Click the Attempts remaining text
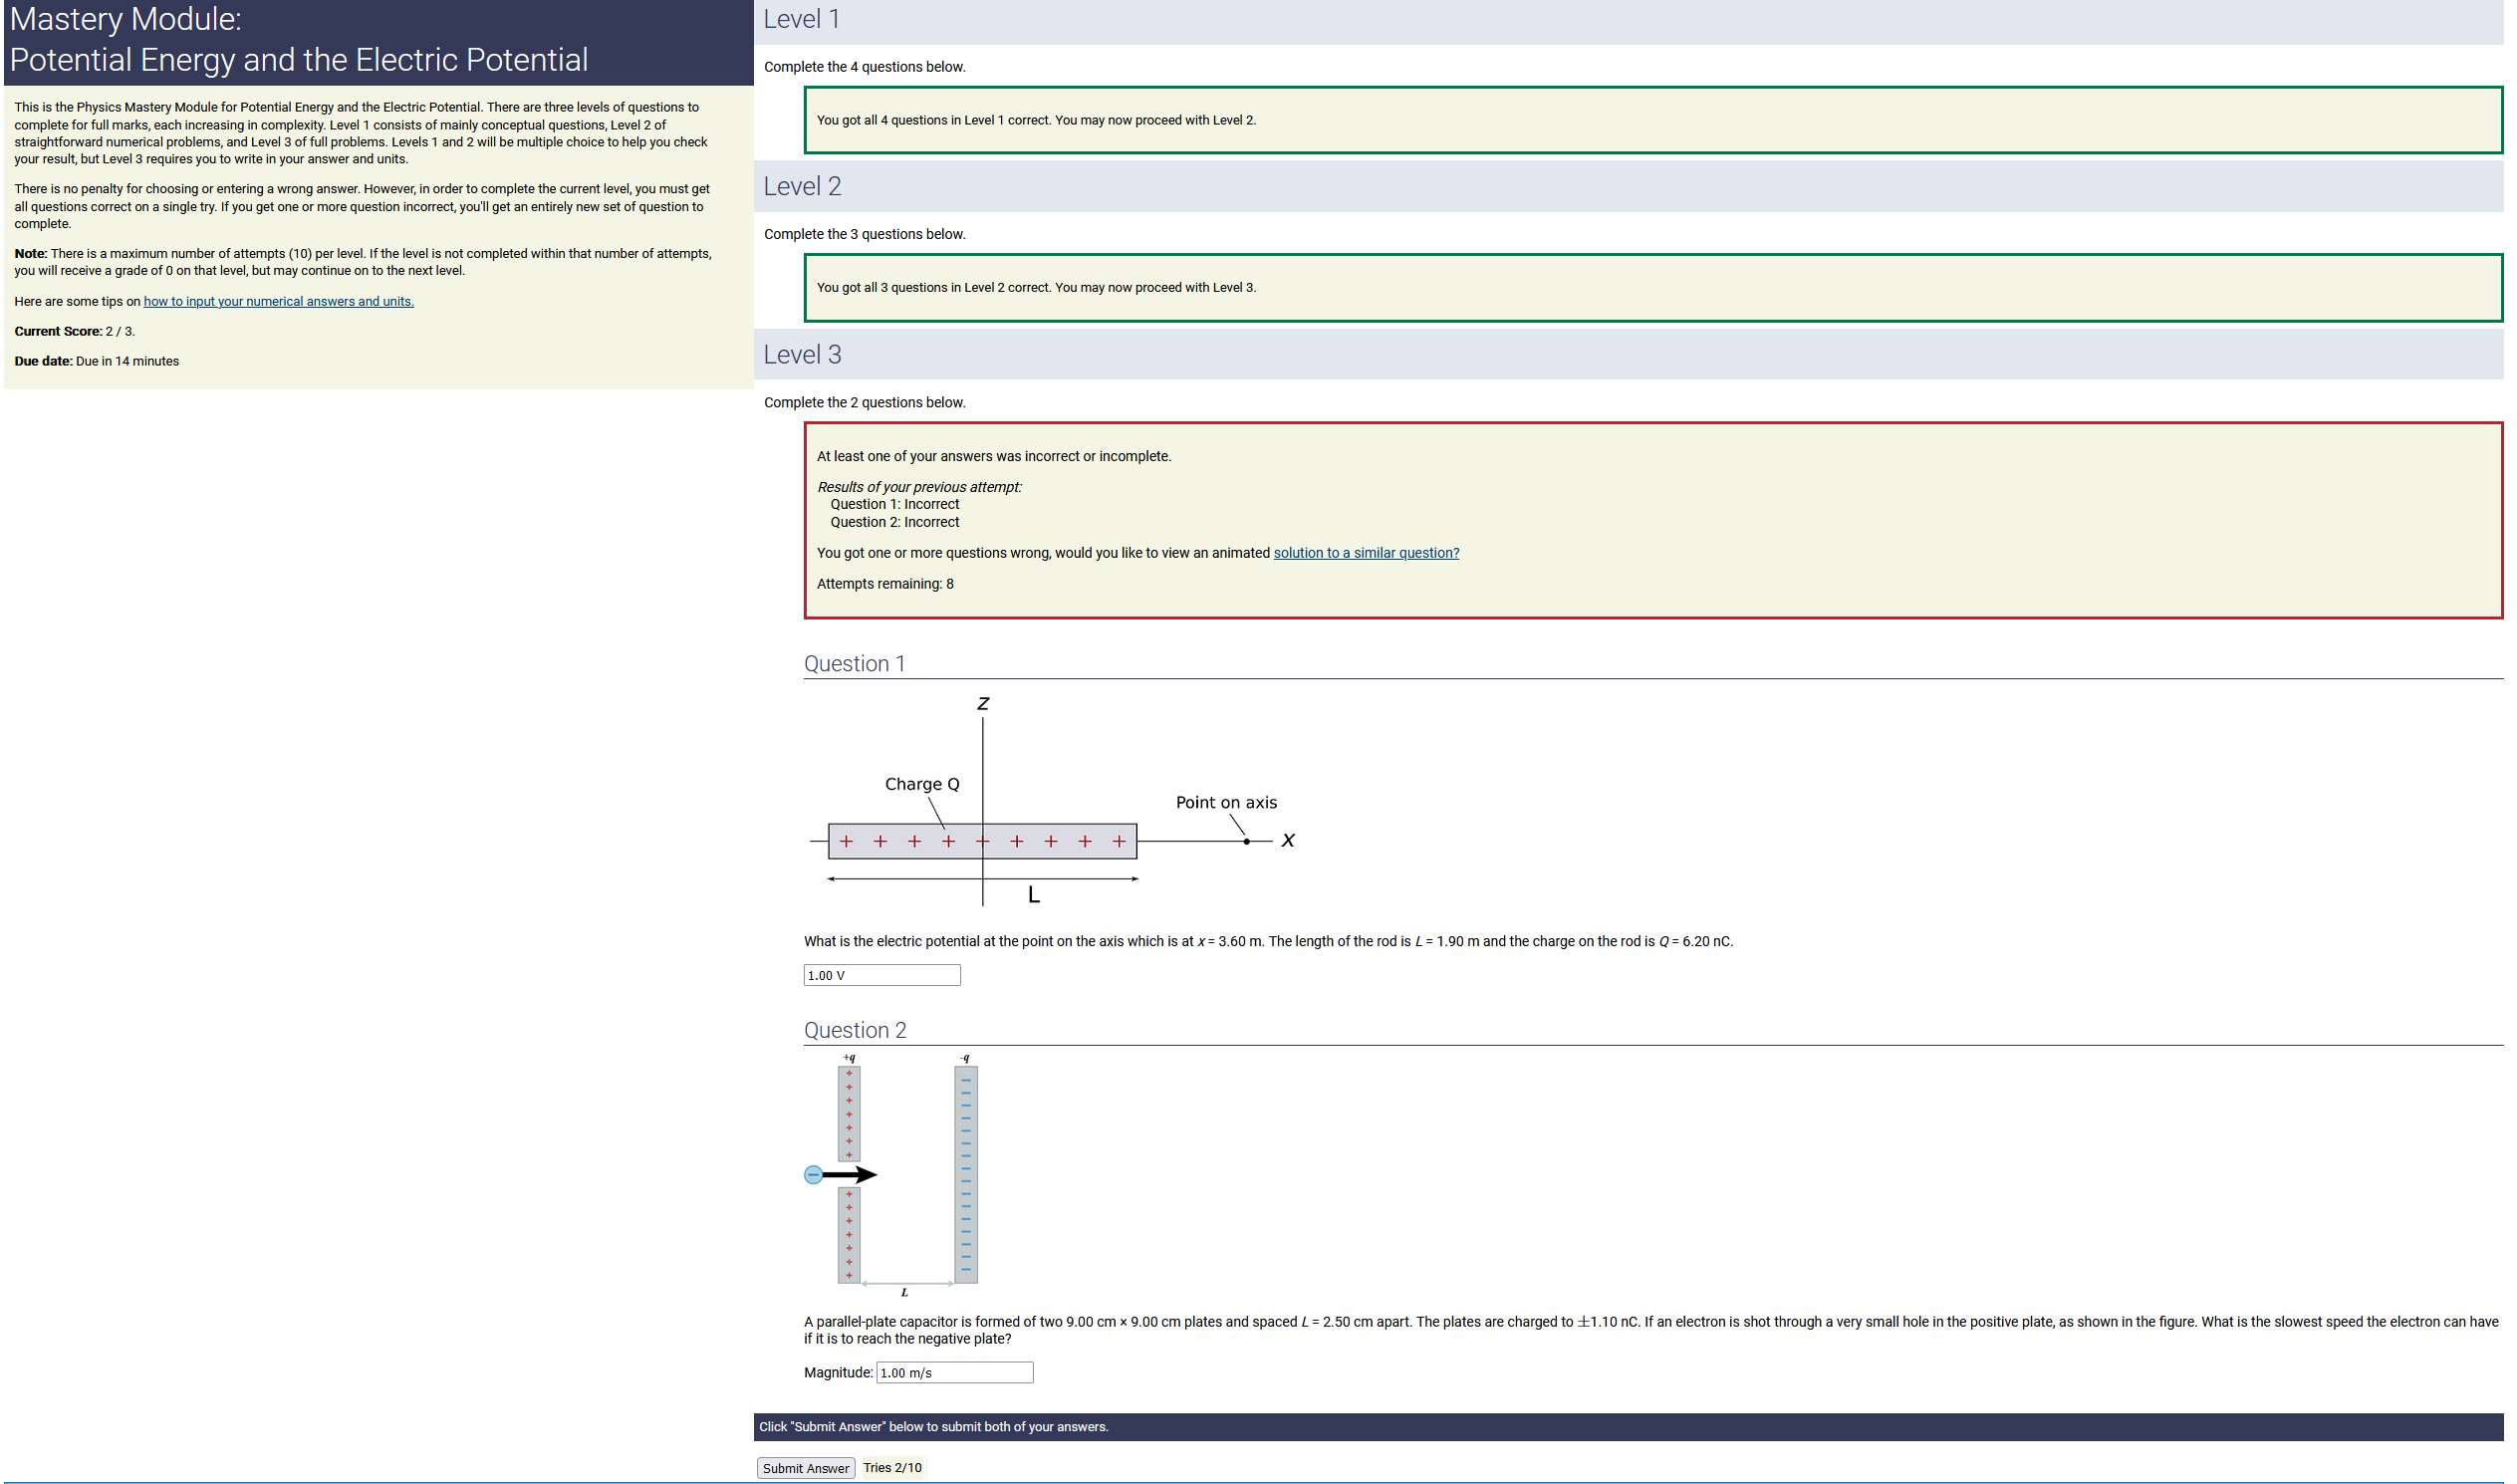This screenshot has width=2517, height=1484. click(886, 584)
